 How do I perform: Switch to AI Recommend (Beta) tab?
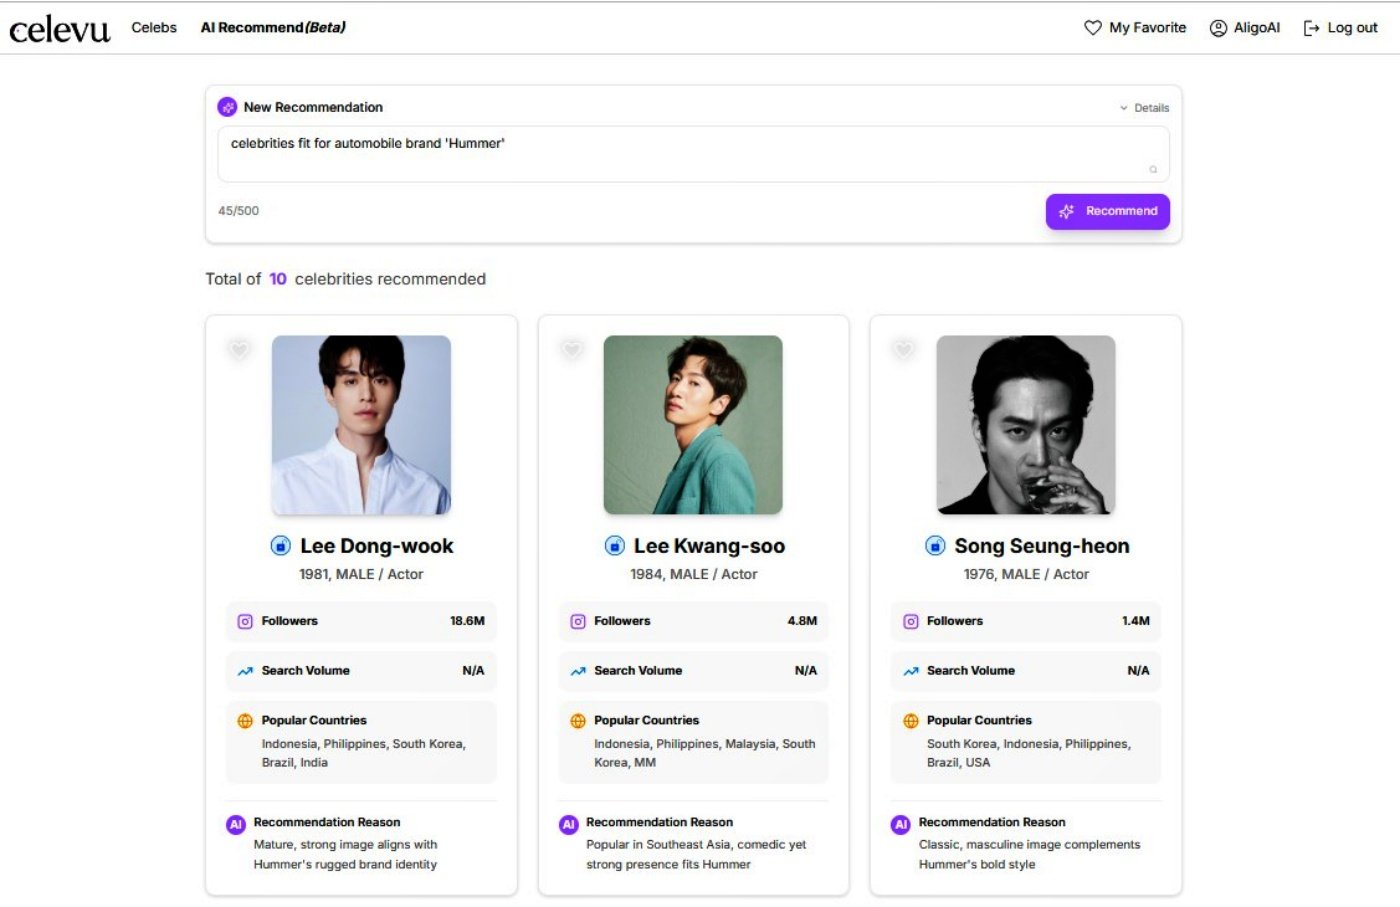[273, 28]
